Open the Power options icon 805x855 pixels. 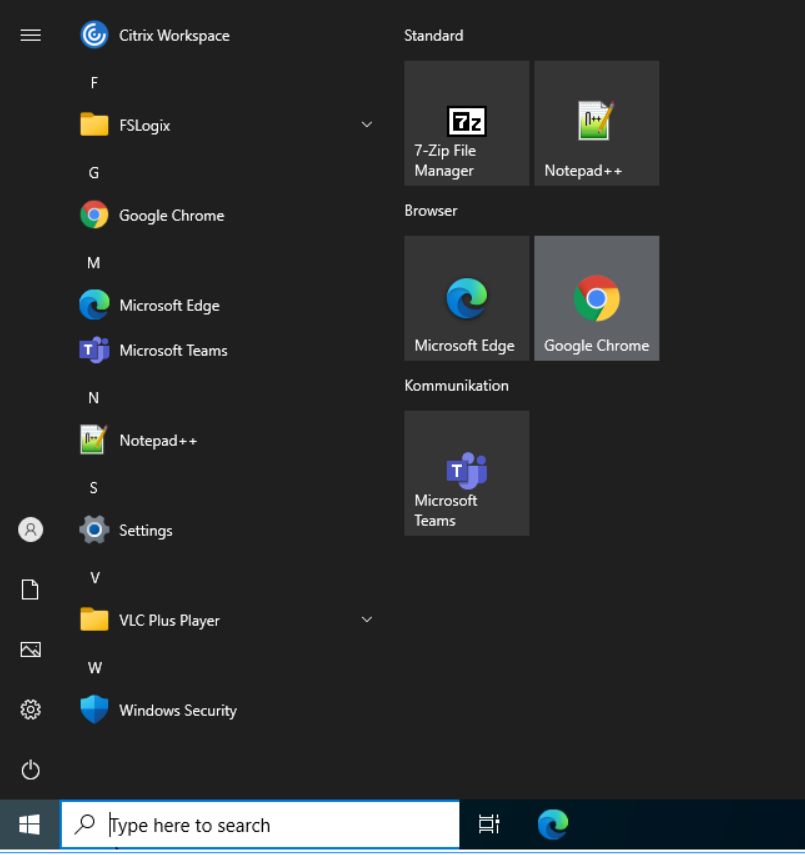tap(31, 769)
